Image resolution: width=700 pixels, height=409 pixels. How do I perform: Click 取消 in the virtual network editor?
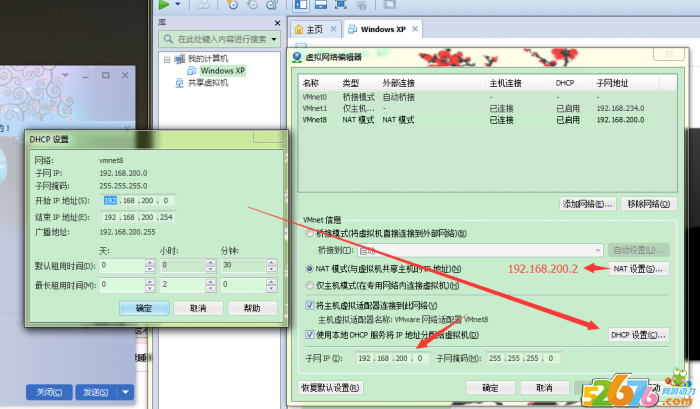(x=545, y=388)
